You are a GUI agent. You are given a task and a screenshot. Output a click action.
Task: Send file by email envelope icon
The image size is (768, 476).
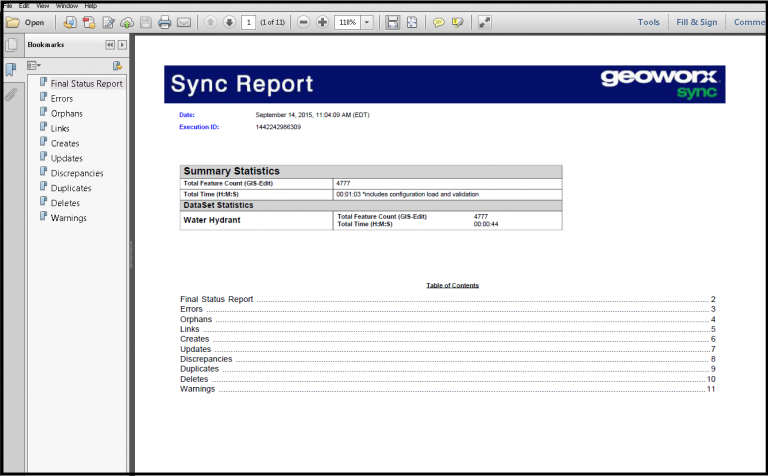(x=184, y=23)
